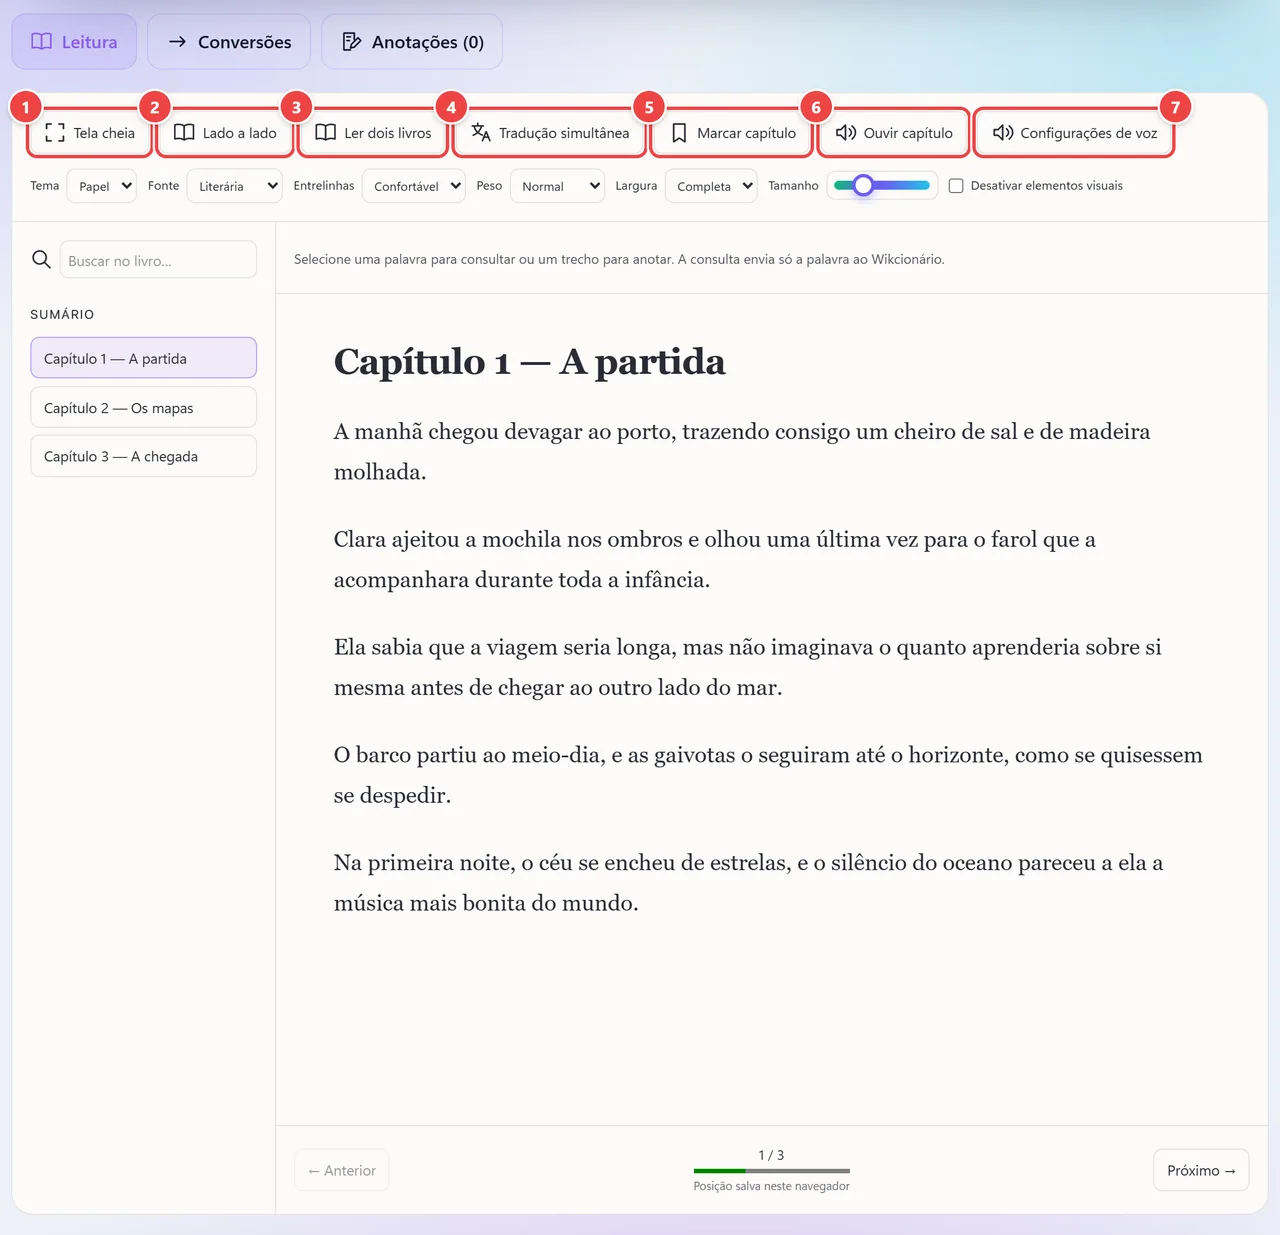Click the Anterior button
This screenshot has height=1235, width=1280.
[342, 1170]
